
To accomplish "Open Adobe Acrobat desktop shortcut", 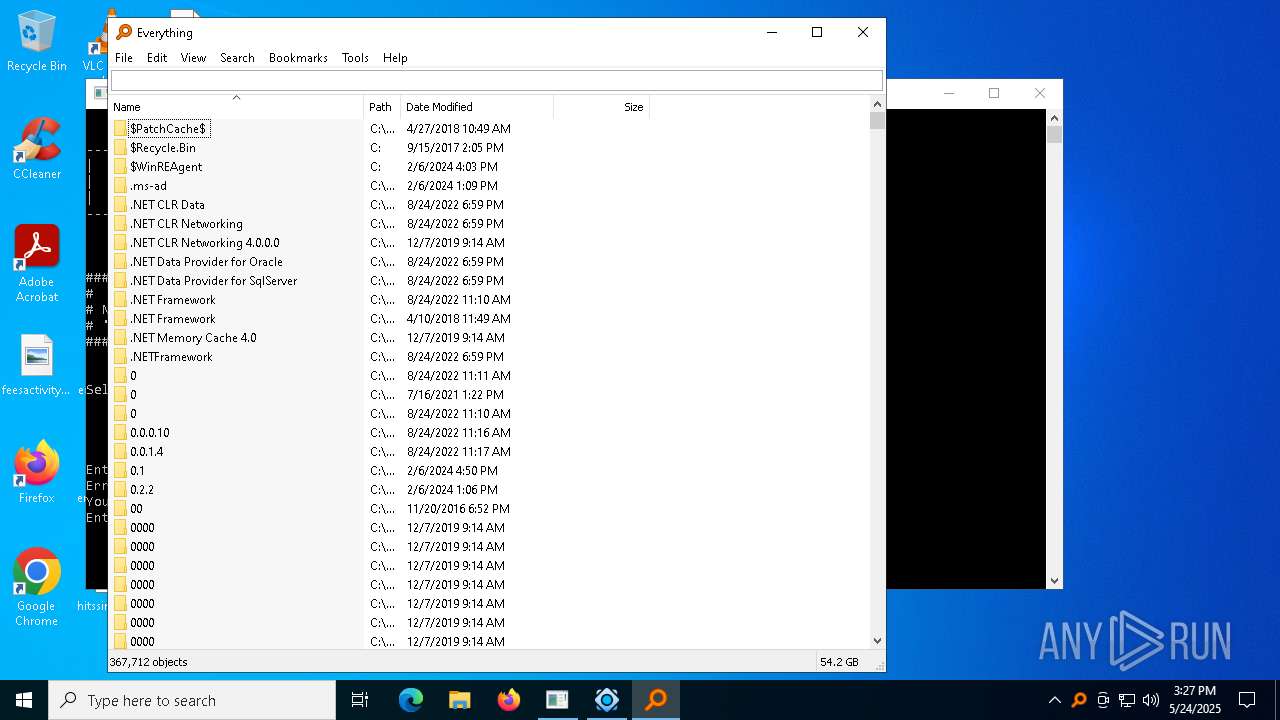I will coord(37,265).
